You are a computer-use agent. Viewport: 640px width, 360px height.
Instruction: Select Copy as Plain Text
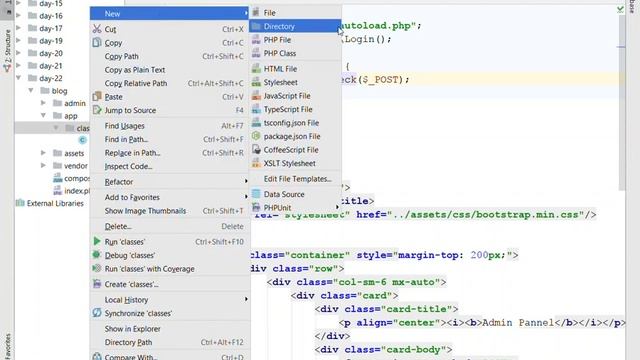click(x=170, y=70)
